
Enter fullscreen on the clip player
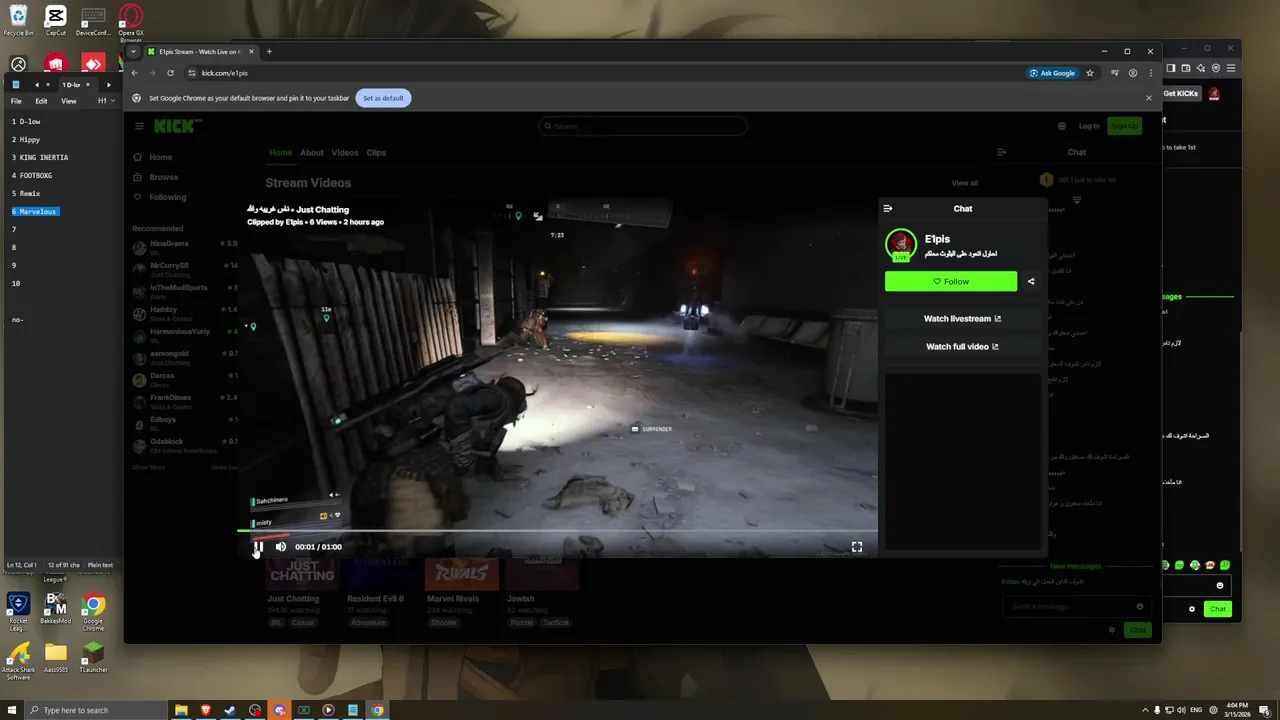(x=857, y=547)
